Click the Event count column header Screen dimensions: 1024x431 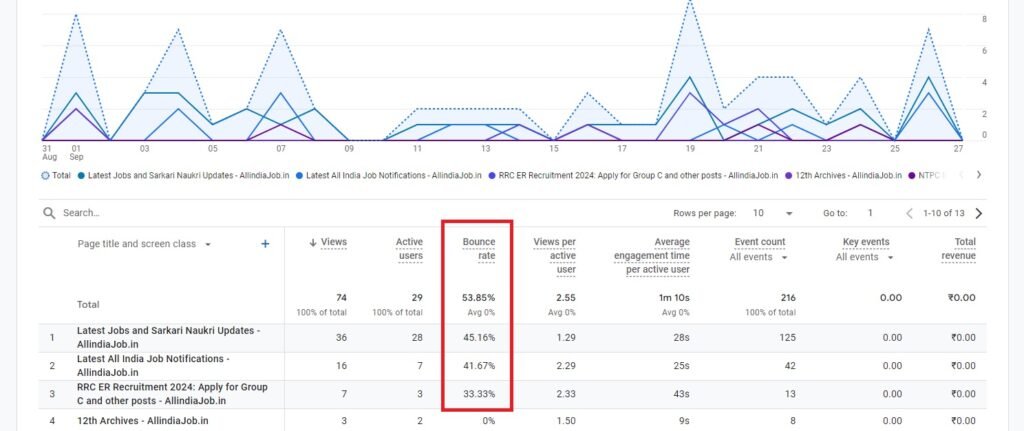tap(760, 242)
